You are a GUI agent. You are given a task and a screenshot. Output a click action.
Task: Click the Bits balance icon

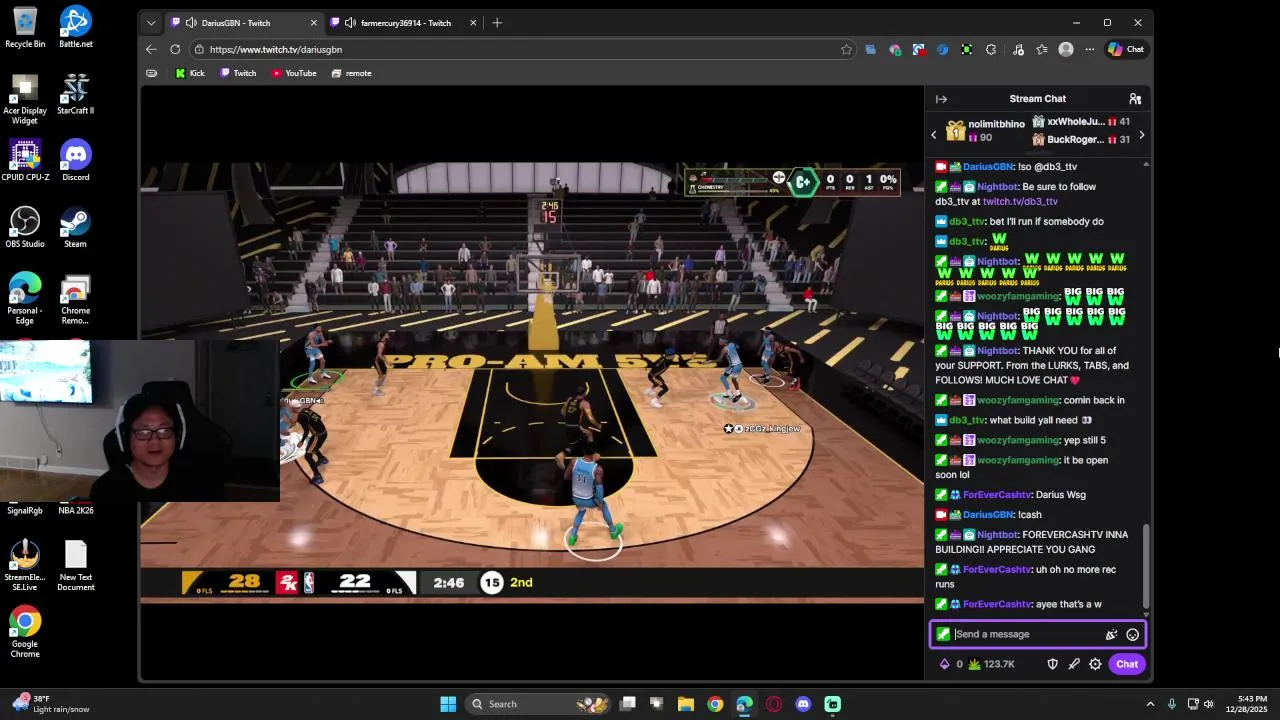point(944,664)
